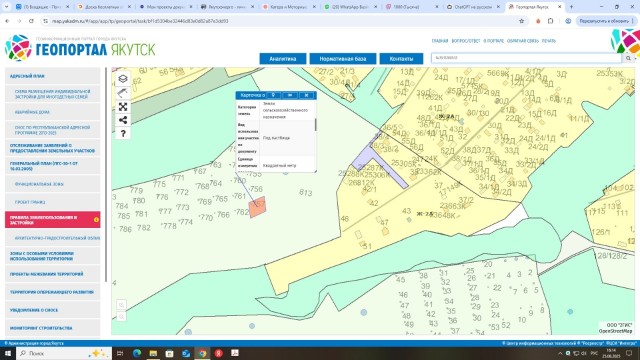This screenshot has width=640, height=360.
Task: Select Проект границ sidebar item
Action: [52, 202]
